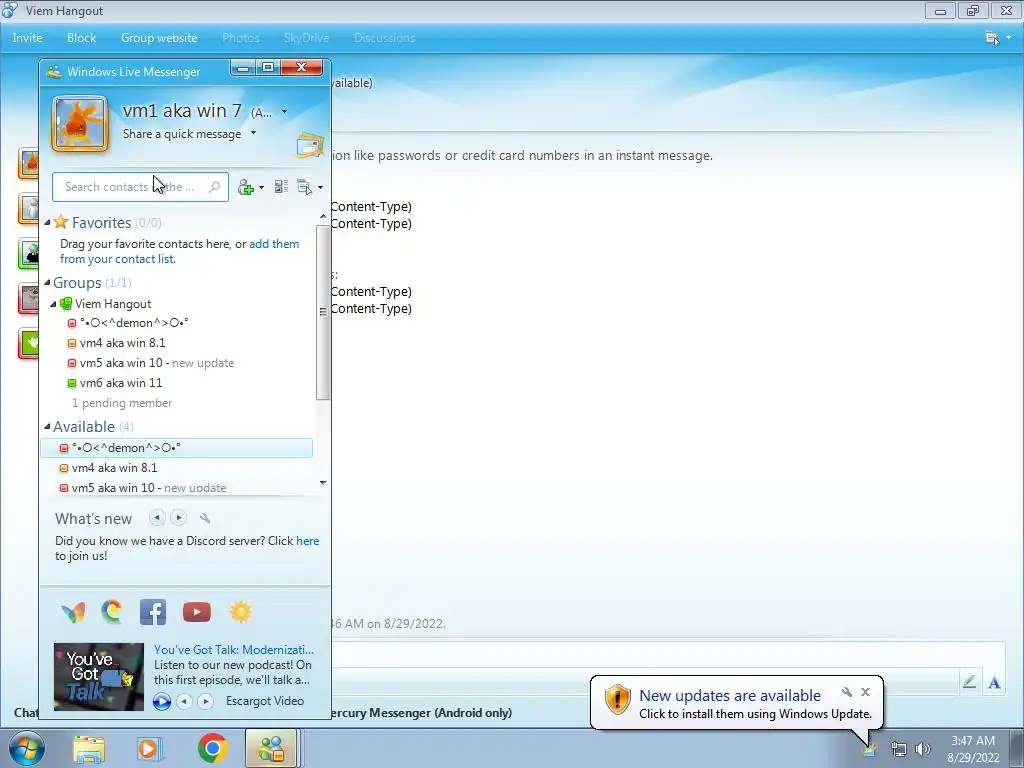Image resolution: width=1024 pixels, height=768 pixels.
Task: Select demon contact under Available
Action: coord(176,448)
